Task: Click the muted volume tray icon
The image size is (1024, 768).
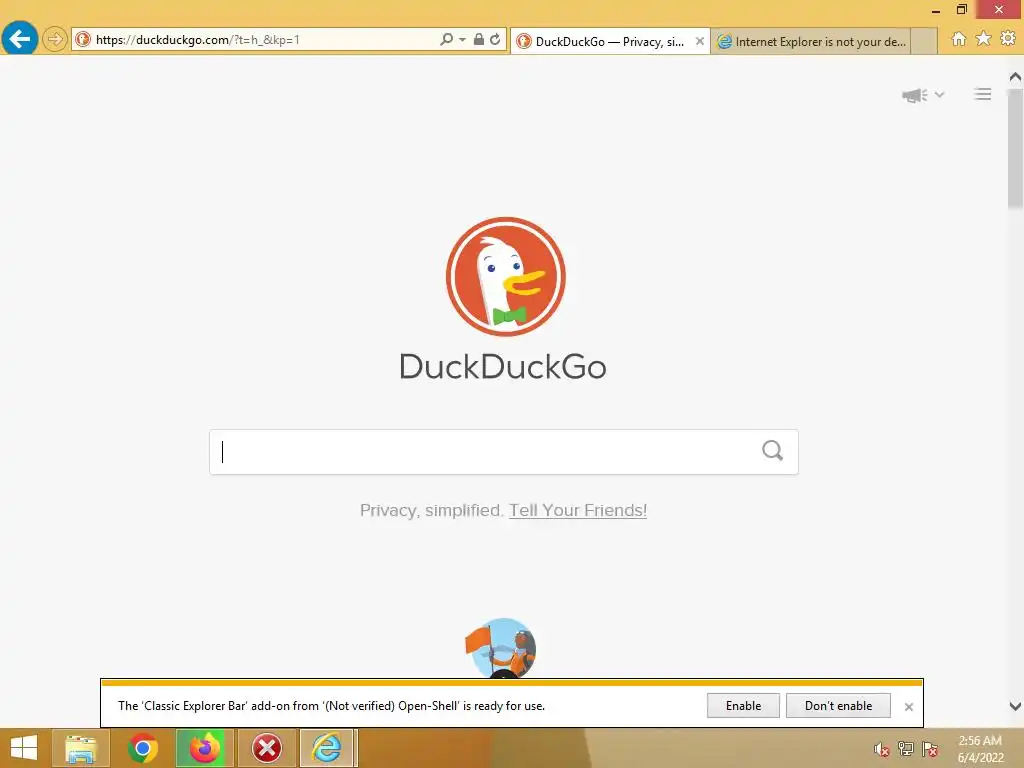Action: click(882, 749)
